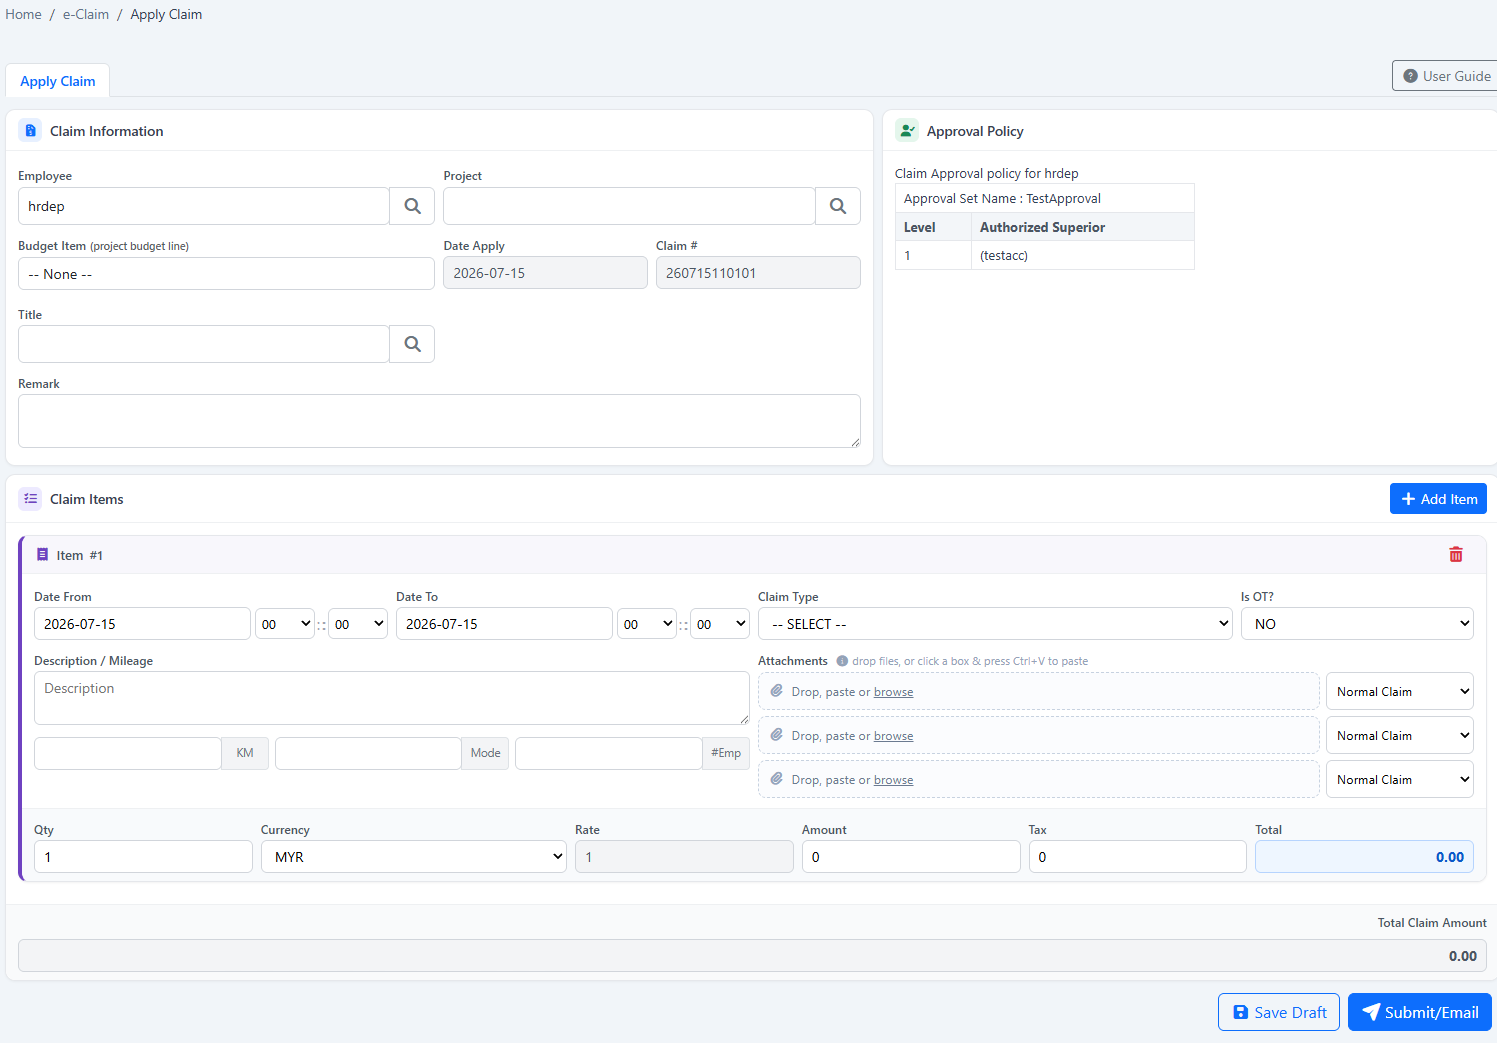
Task: Click the Project input field
Action: click(629, 206)
